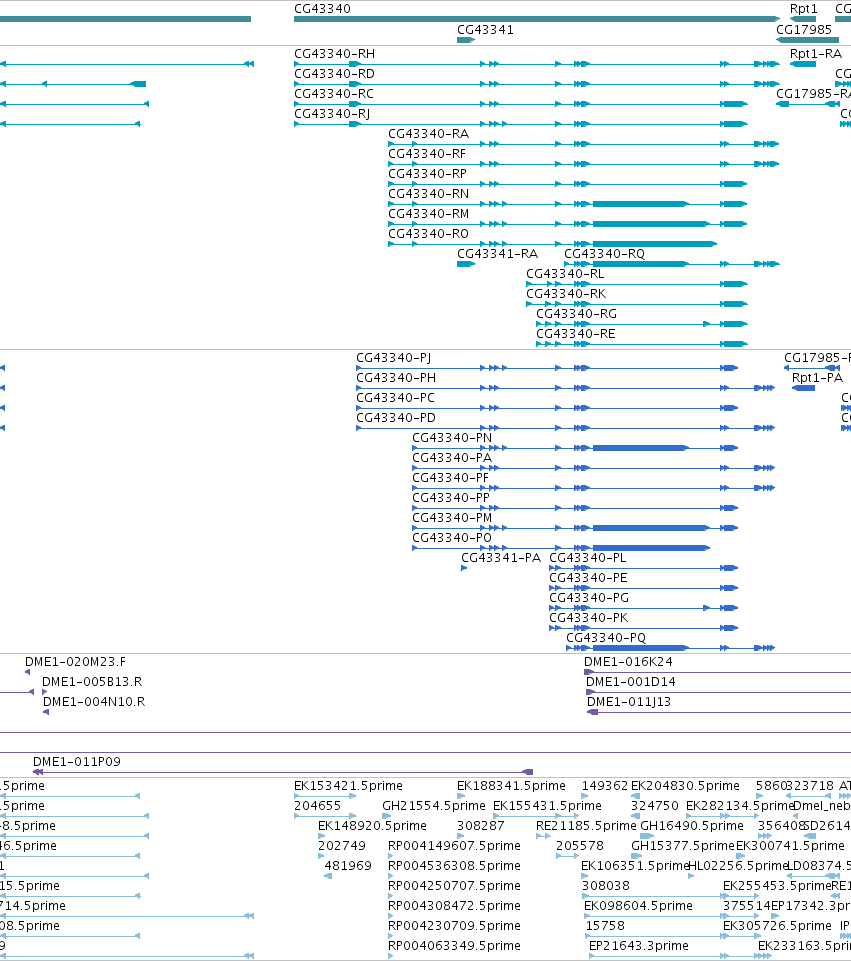851x961 pixels.
Task: Select protein CG43340-PQ
Action: 606,637
